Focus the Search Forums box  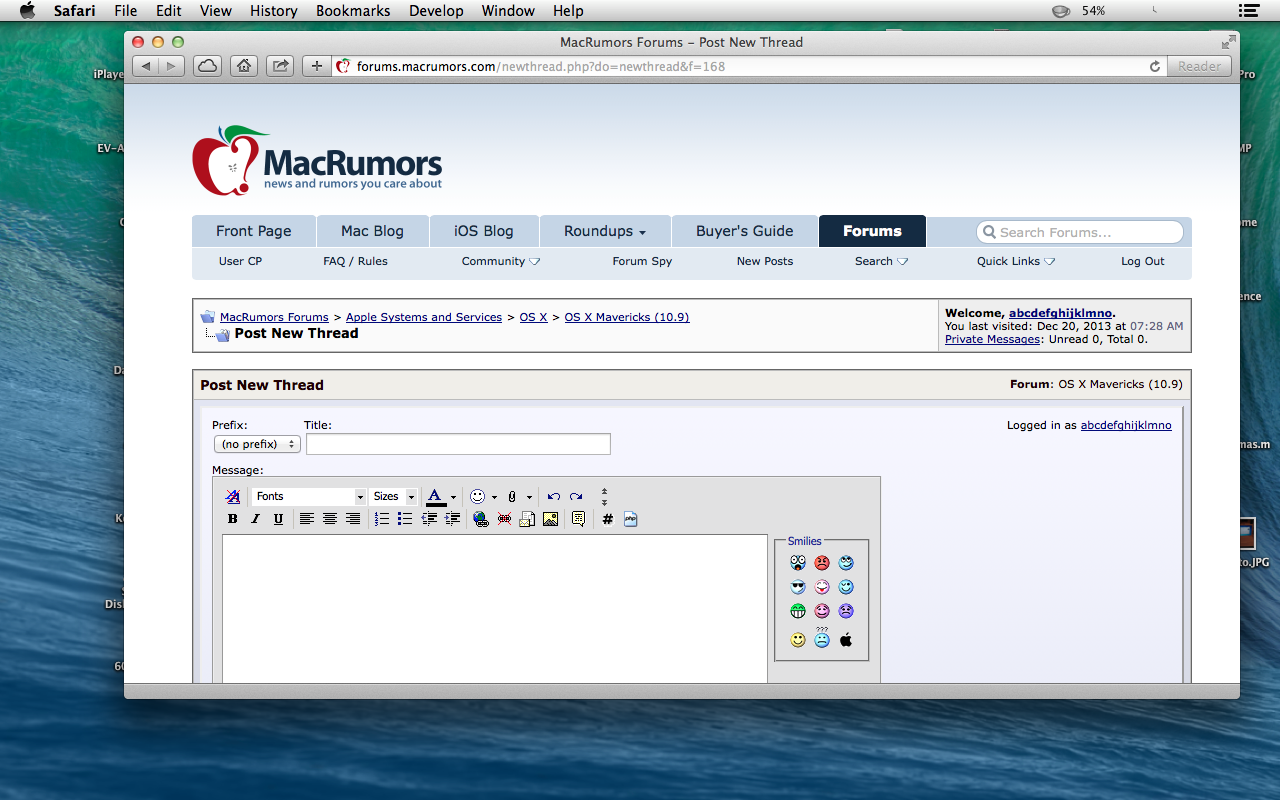pyautogui.click(x=1080, y=232)
